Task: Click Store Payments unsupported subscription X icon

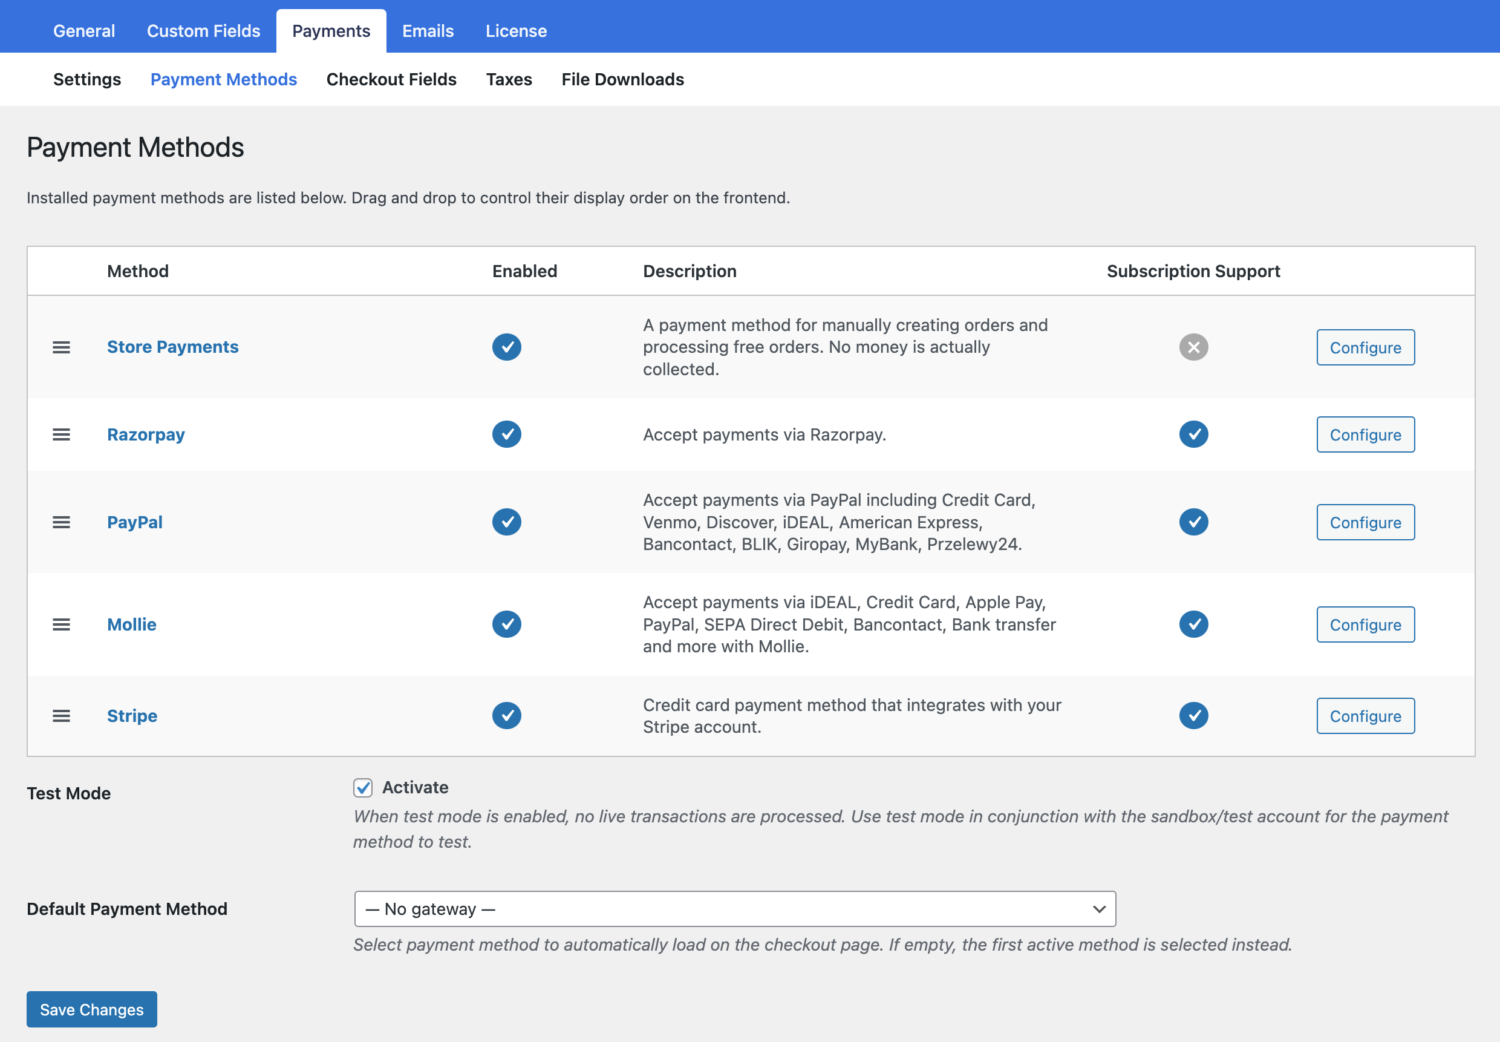Action: [1194, 347]
